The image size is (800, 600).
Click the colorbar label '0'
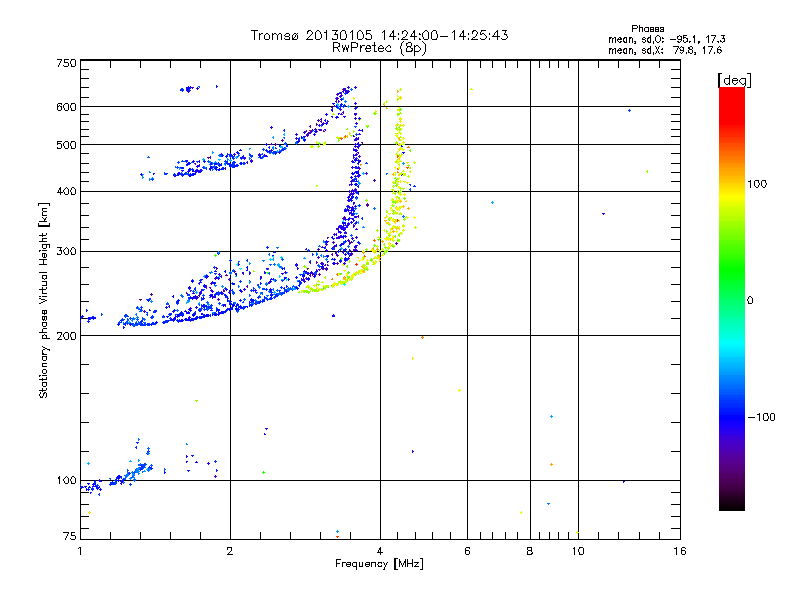(x=750, y=301)
